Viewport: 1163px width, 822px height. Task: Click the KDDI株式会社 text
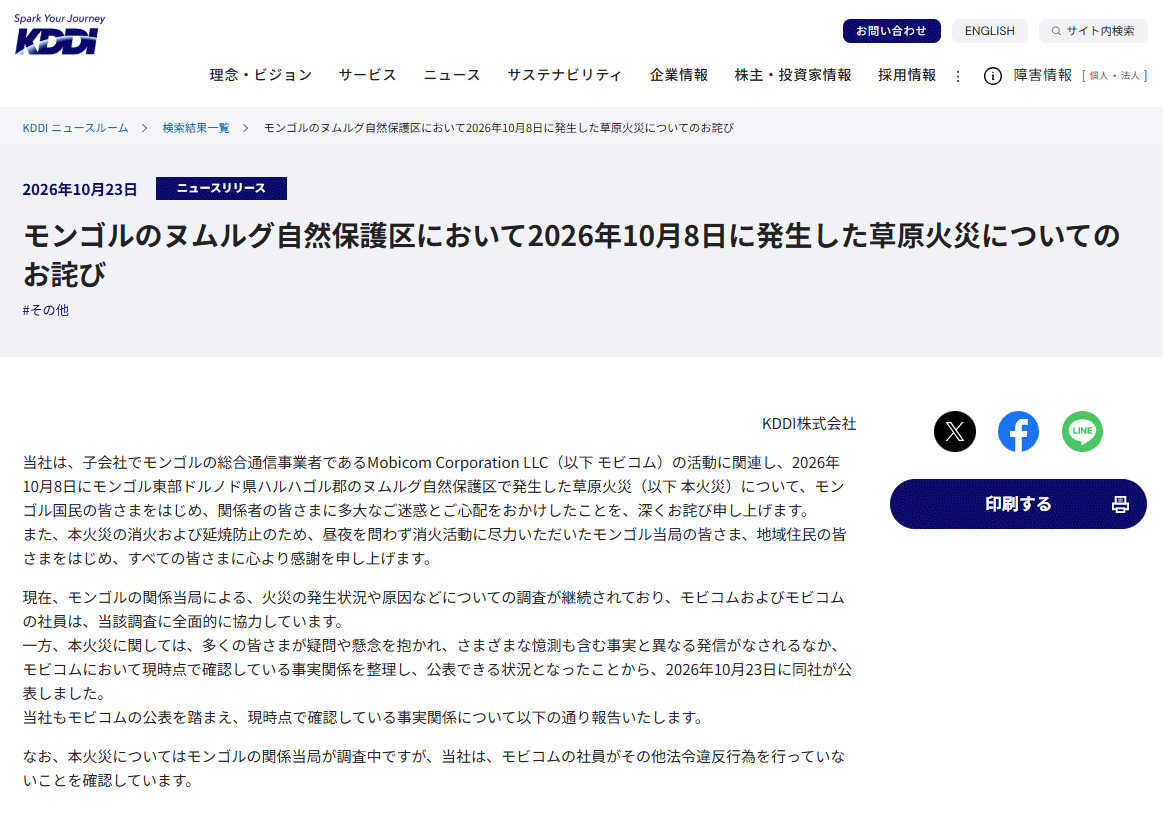(808, 424)
